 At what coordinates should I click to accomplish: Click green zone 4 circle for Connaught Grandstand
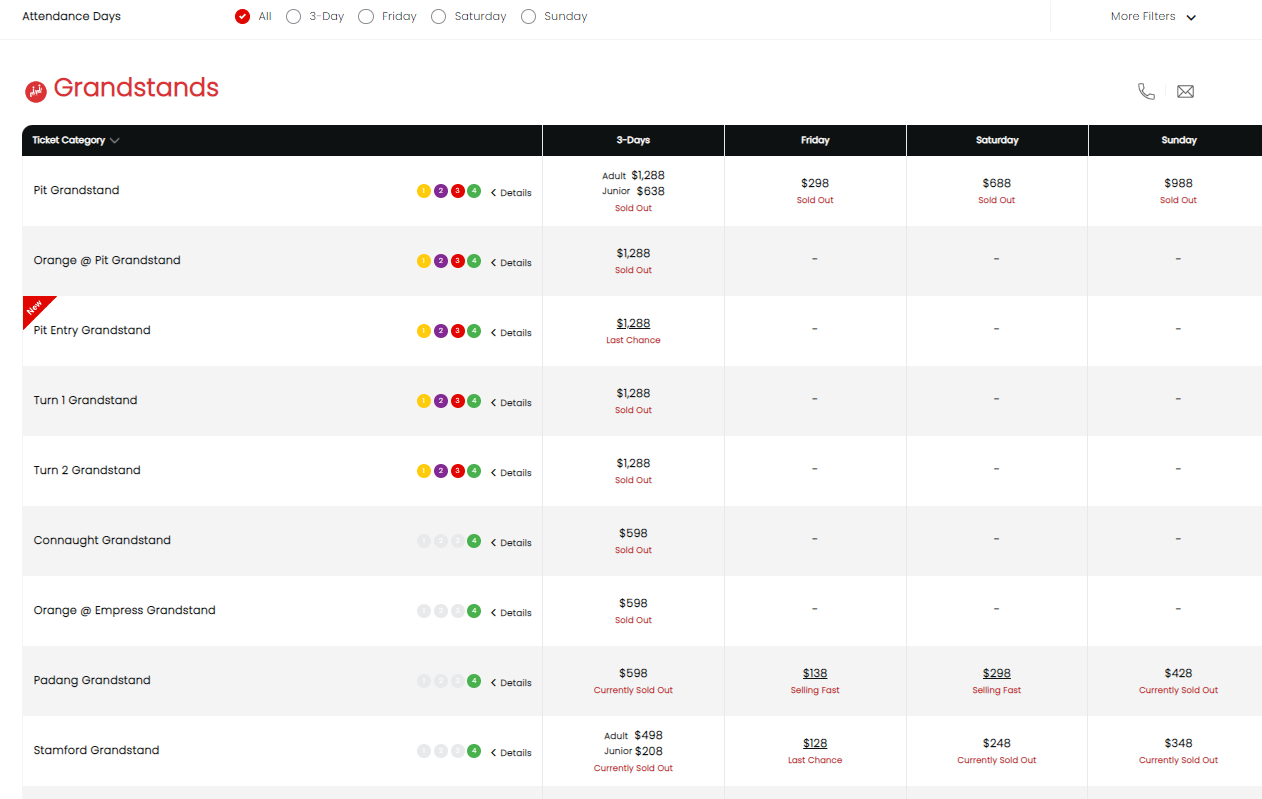[474, 541]
